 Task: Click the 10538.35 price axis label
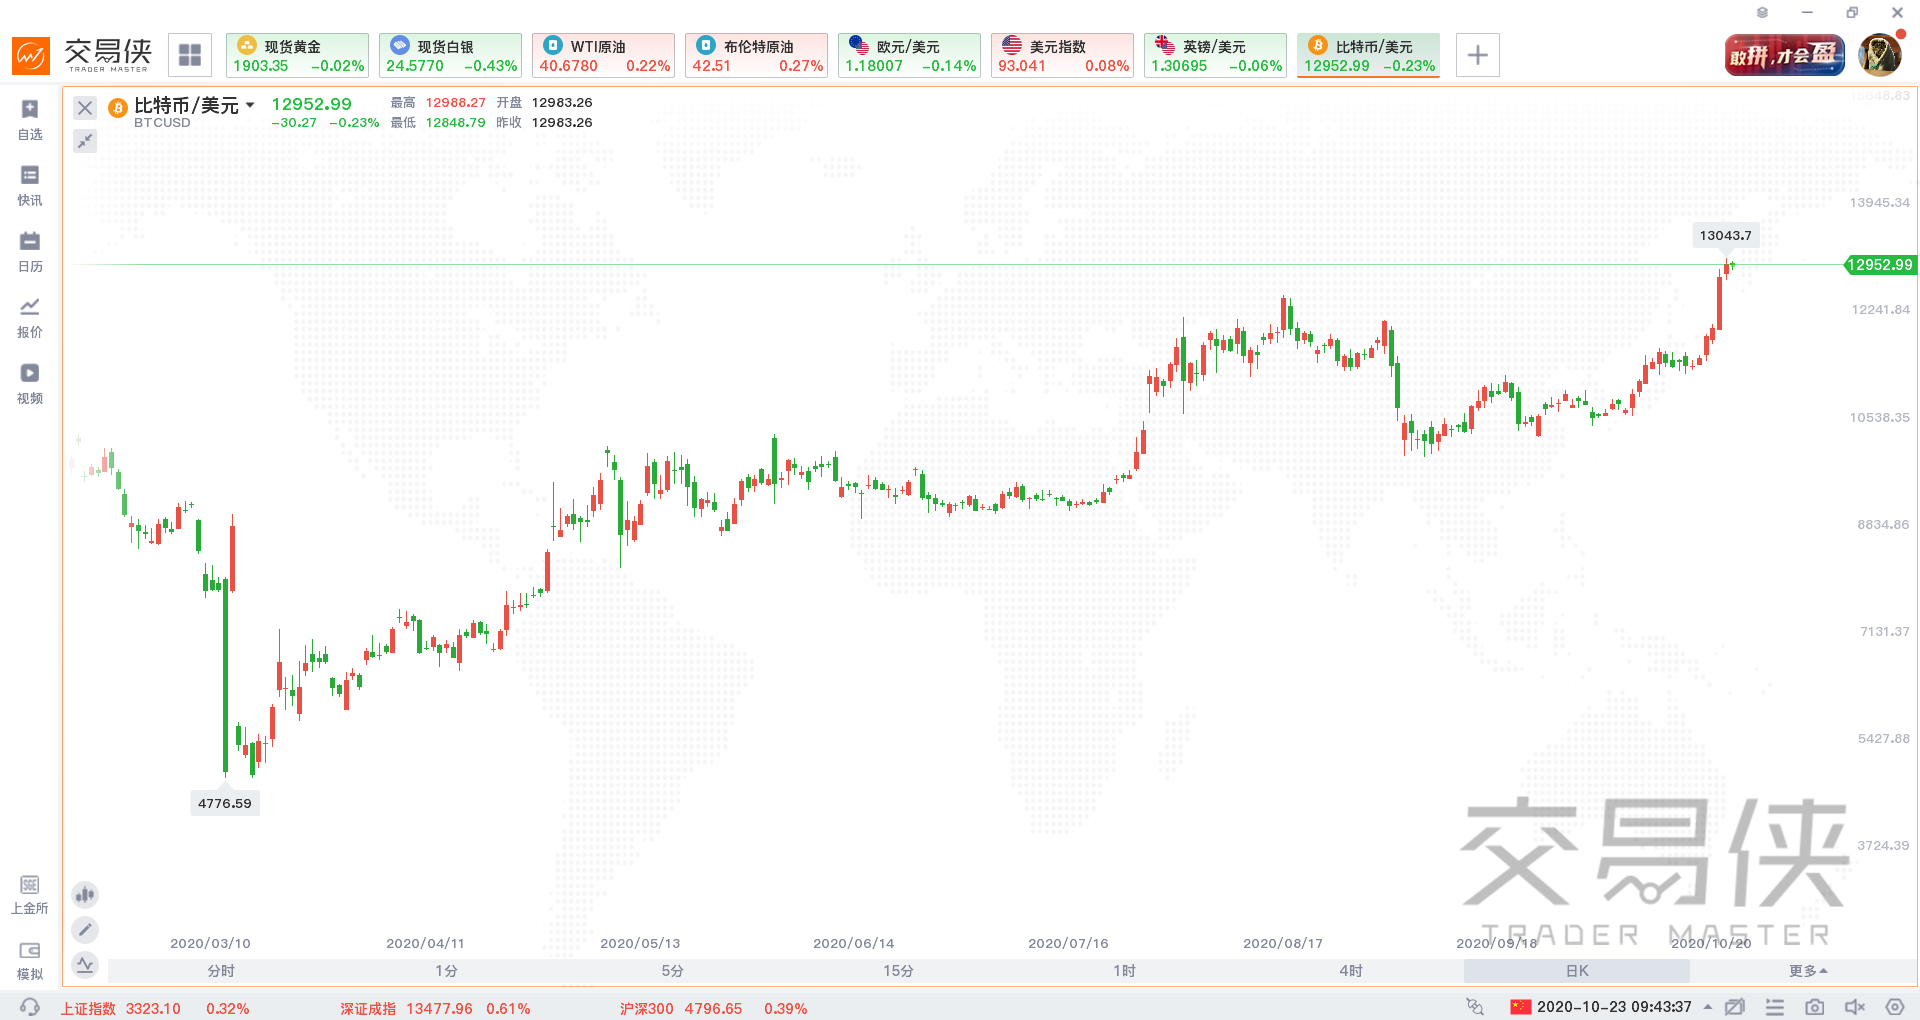1880,417
